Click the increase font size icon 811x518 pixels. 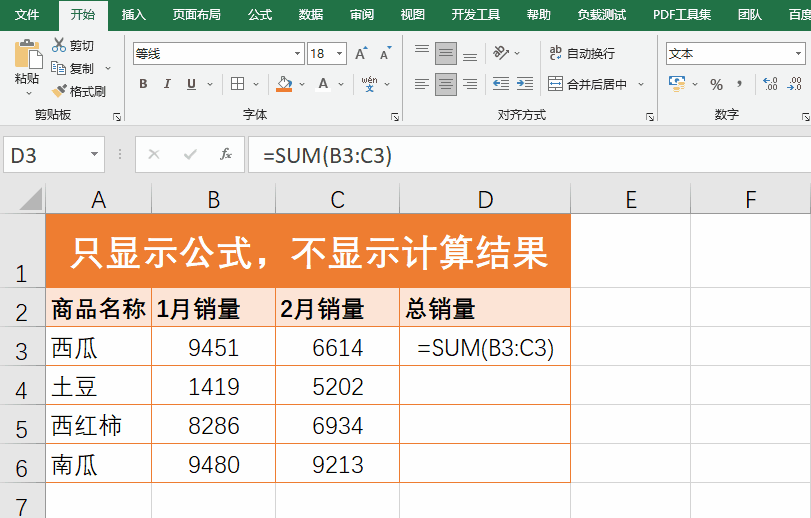(x=361, y=53)
